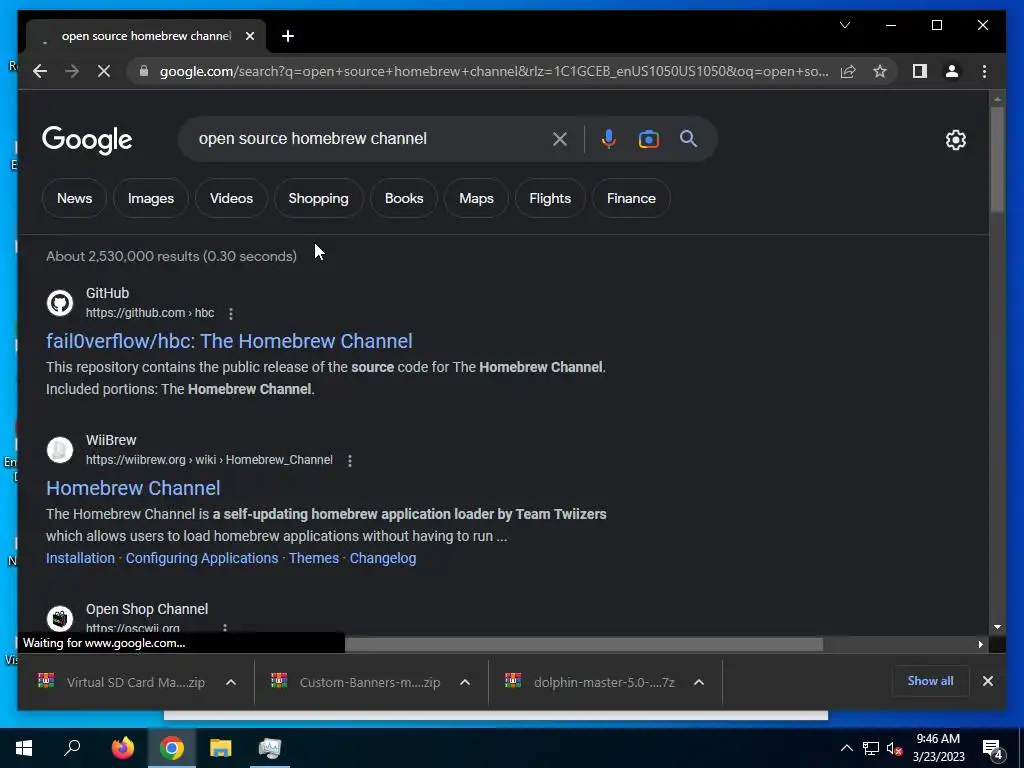Click the WiiBrew favicon
Viewport: 1024px width, 768px height.
click(x=59, y=450)
